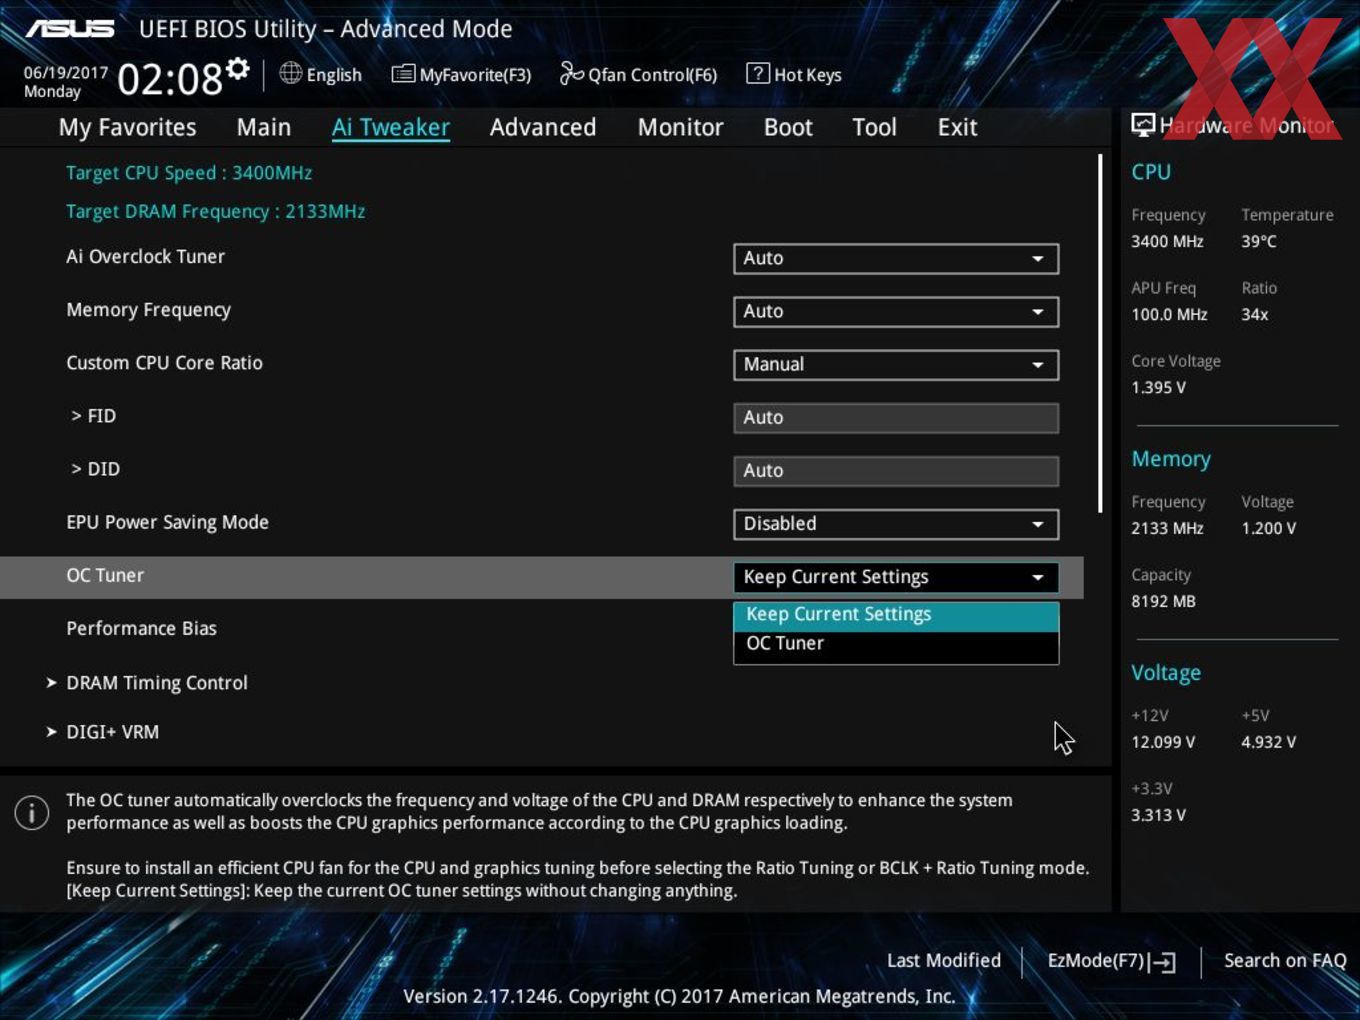Image resolution: width=1360 pixels, height=1020 pixels.
Task: Click the globe language icon
Action: click(x=290, y=73)
